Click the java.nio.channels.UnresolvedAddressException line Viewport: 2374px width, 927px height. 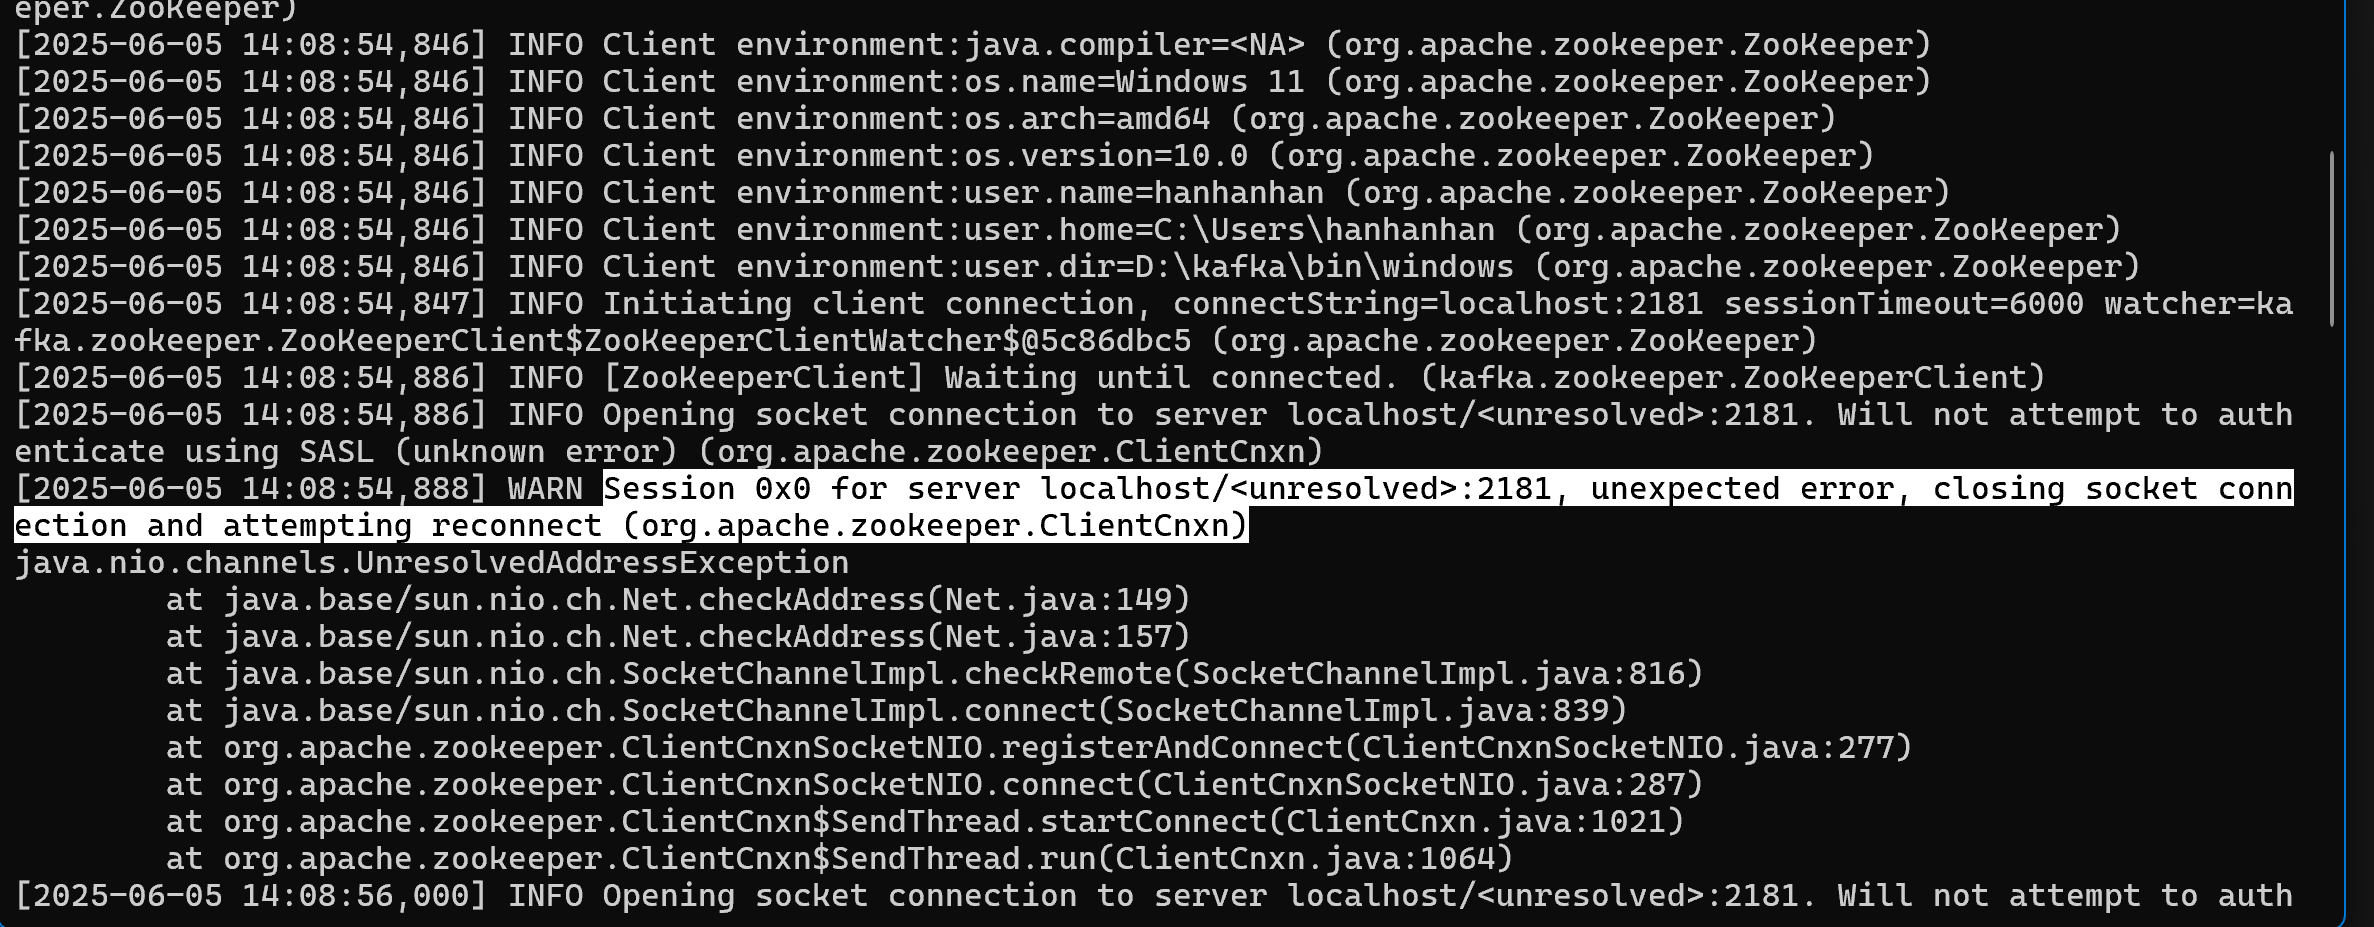(432, 563)
